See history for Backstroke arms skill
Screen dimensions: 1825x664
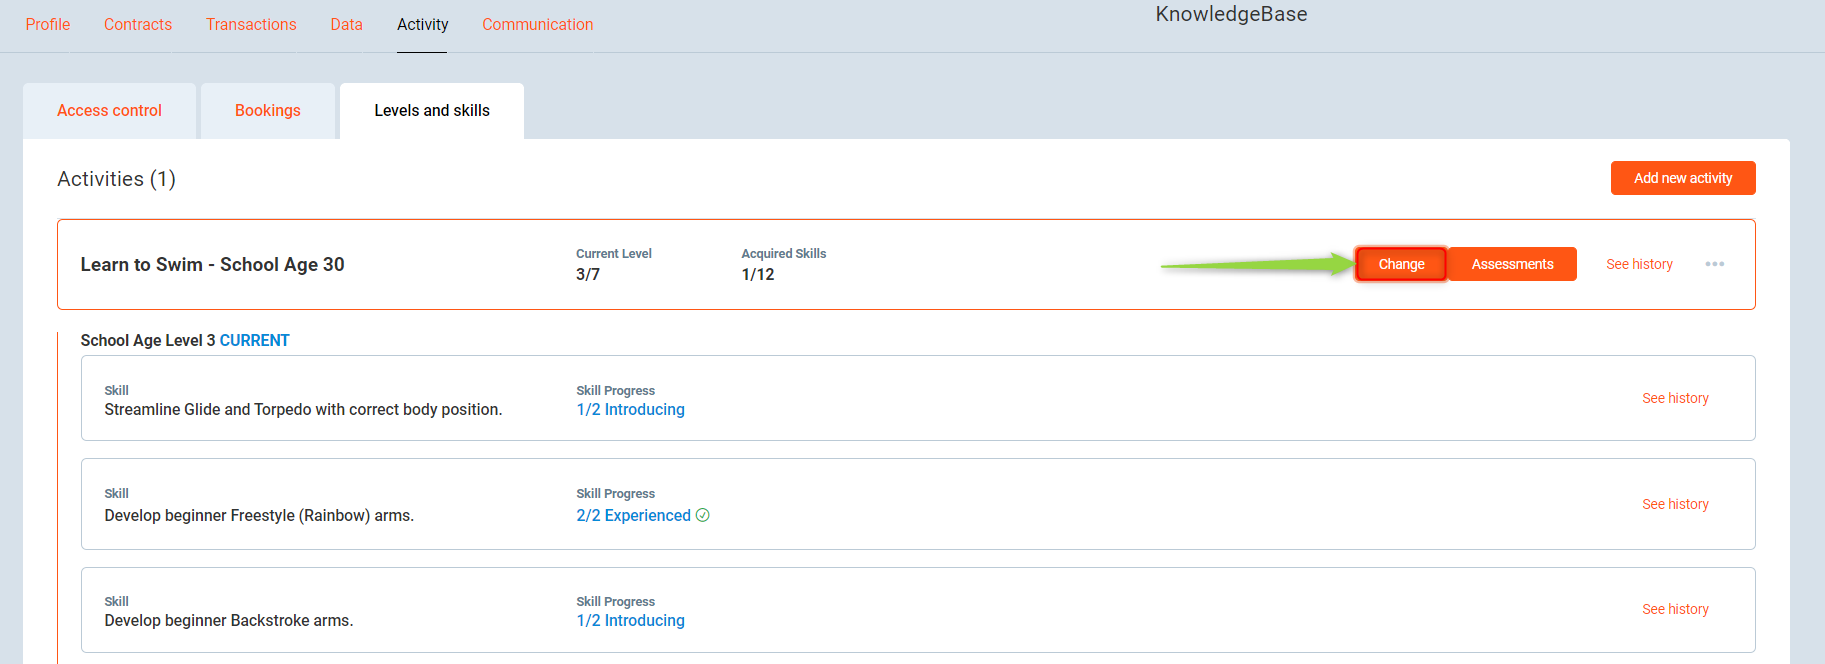1674,609
